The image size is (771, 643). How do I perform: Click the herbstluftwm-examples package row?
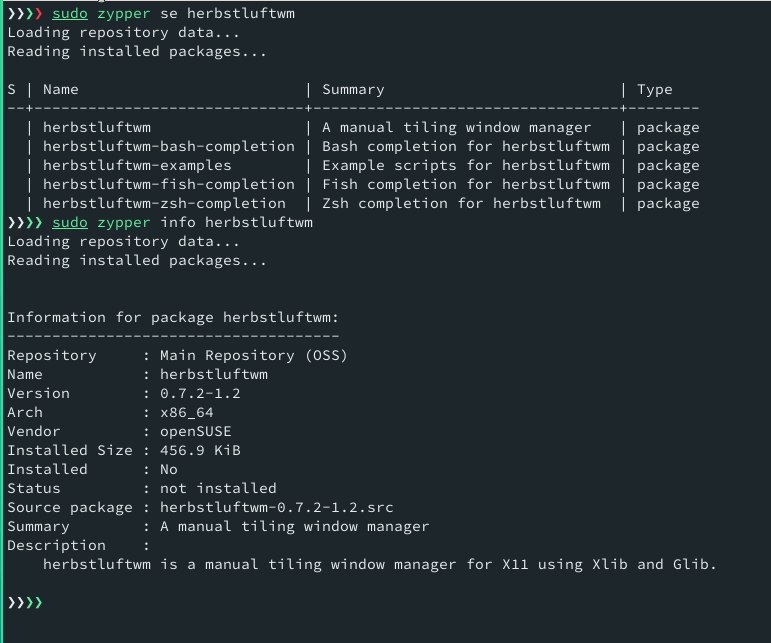354,166
